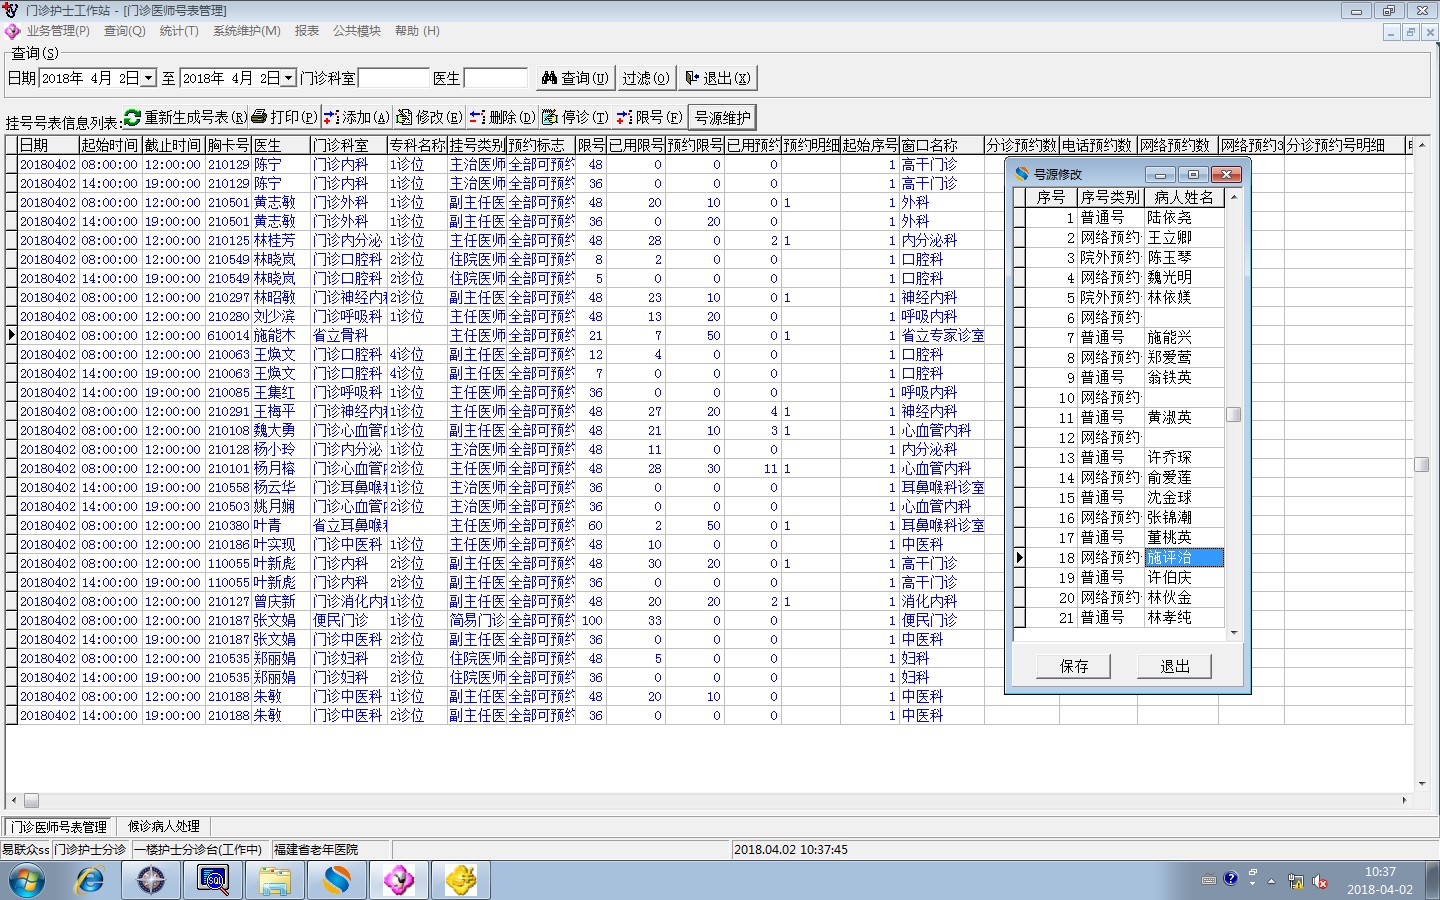Switch to the 候诊病人处理 tab
This screenshot has width=1440, height=900.
click(x=164, y=826)
